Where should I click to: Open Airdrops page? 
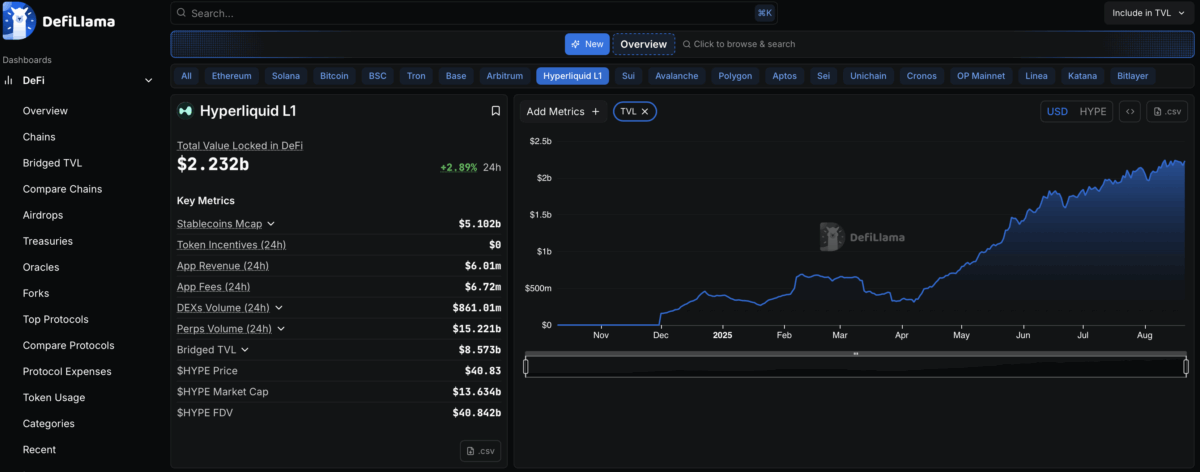click(x=43, y=215)
